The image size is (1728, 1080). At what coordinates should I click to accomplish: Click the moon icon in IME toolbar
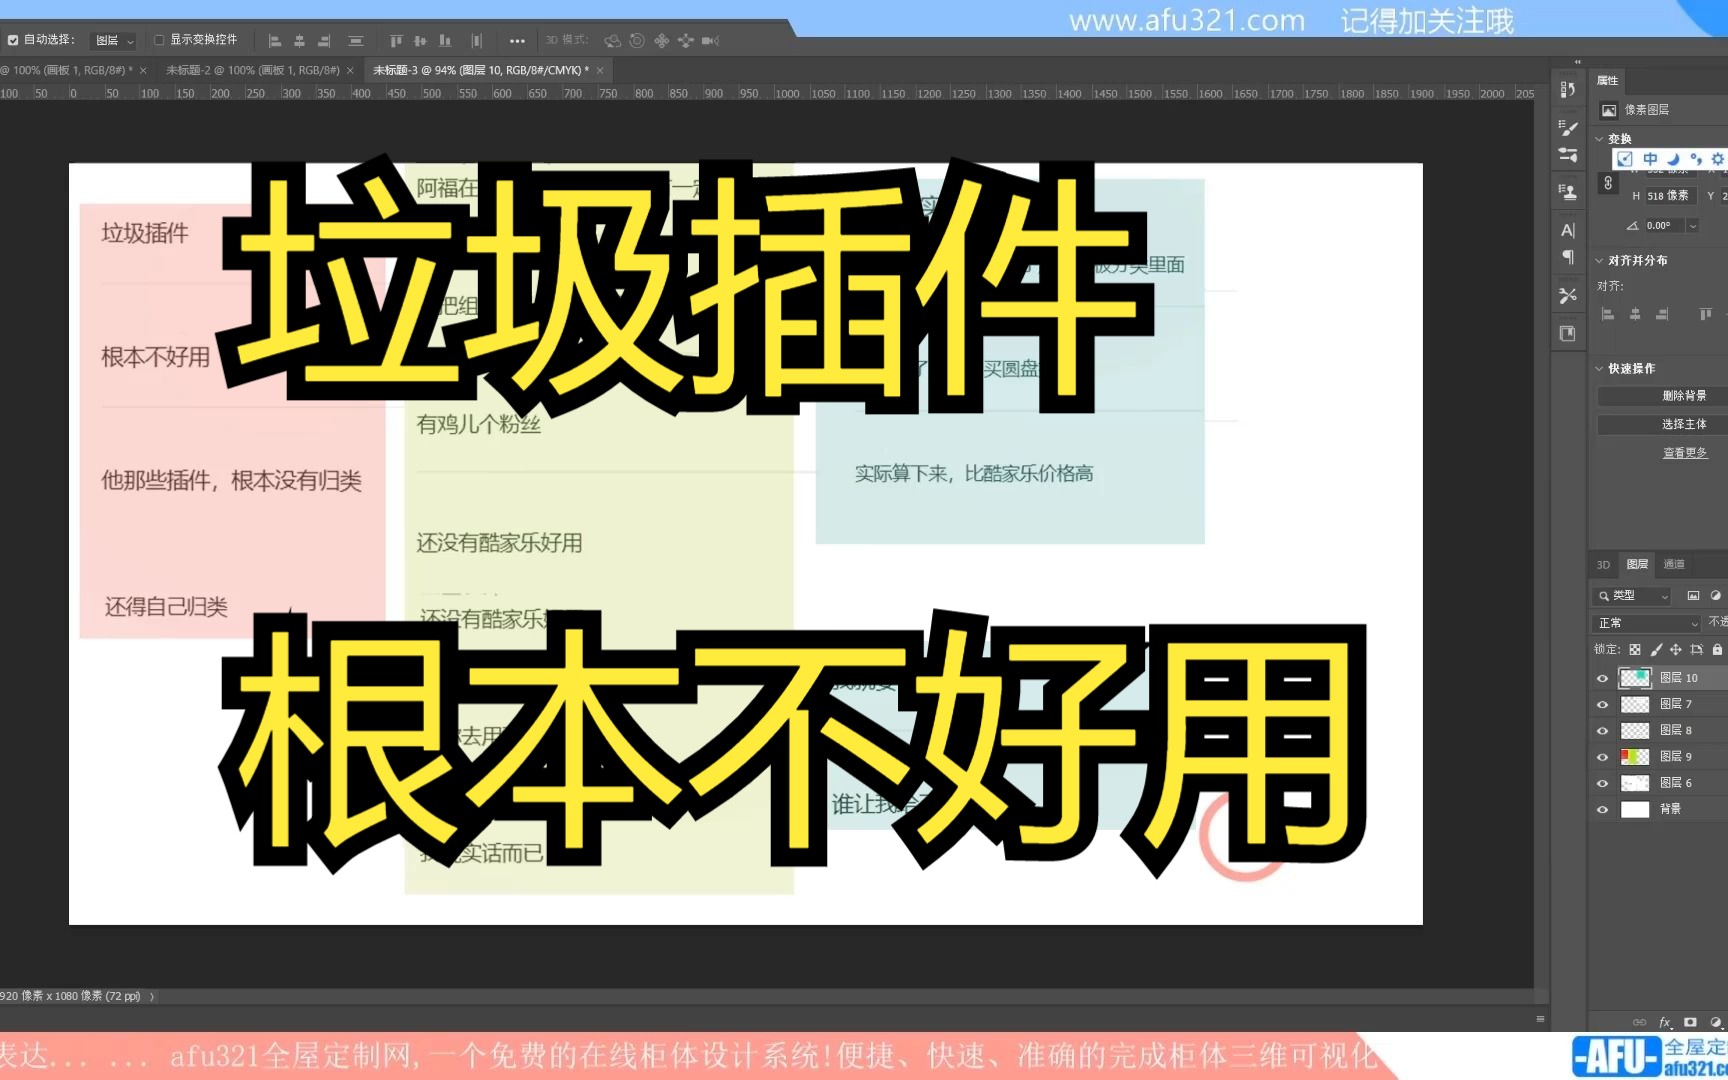(x=1673, y=159)
